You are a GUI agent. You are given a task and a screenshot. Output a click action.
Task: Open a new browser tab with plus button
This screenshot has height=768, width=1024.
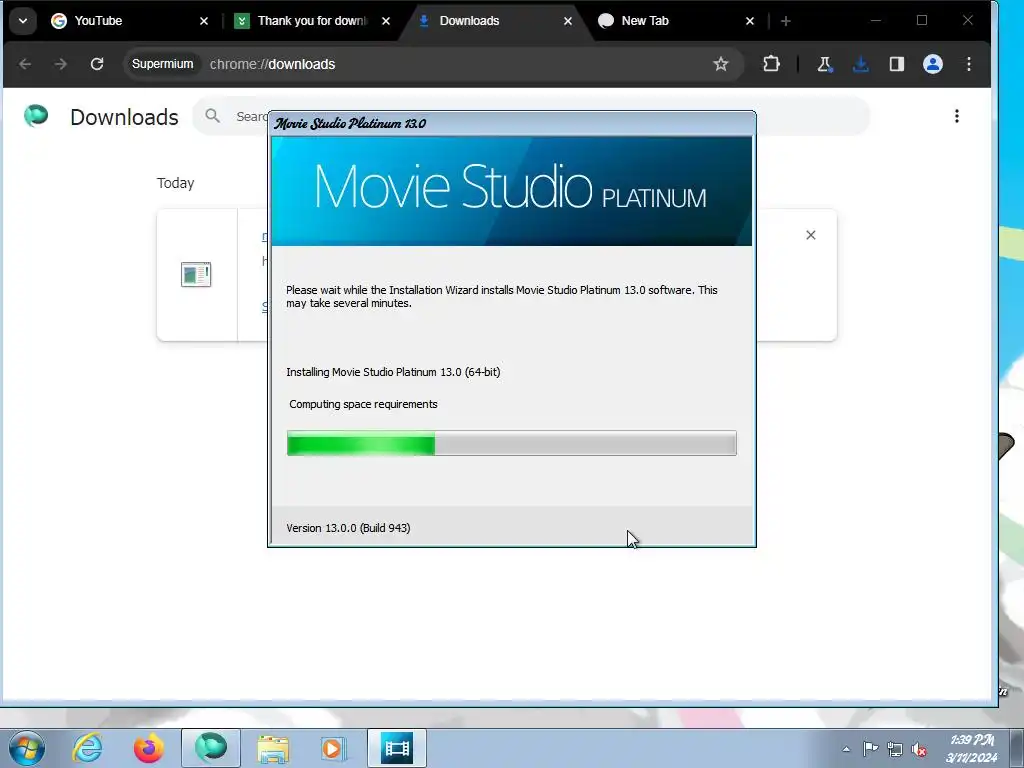(x=786, y=21)
